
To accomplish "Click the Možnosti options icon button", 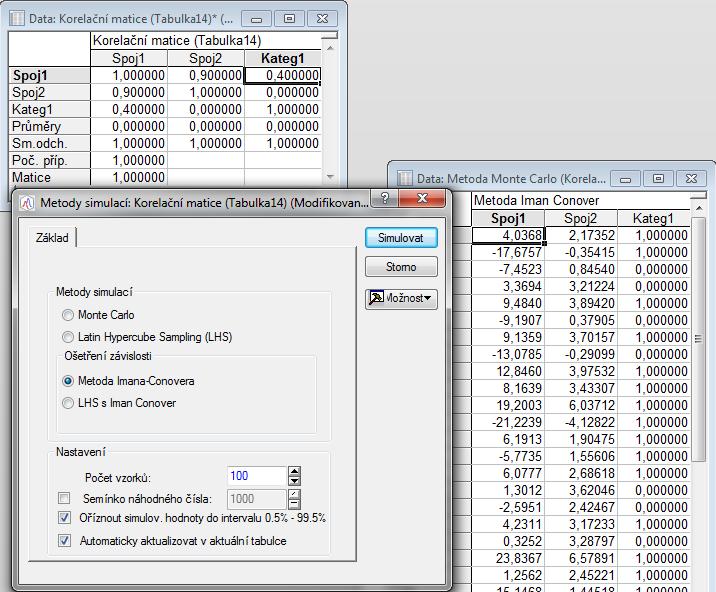I will (401, 298).
